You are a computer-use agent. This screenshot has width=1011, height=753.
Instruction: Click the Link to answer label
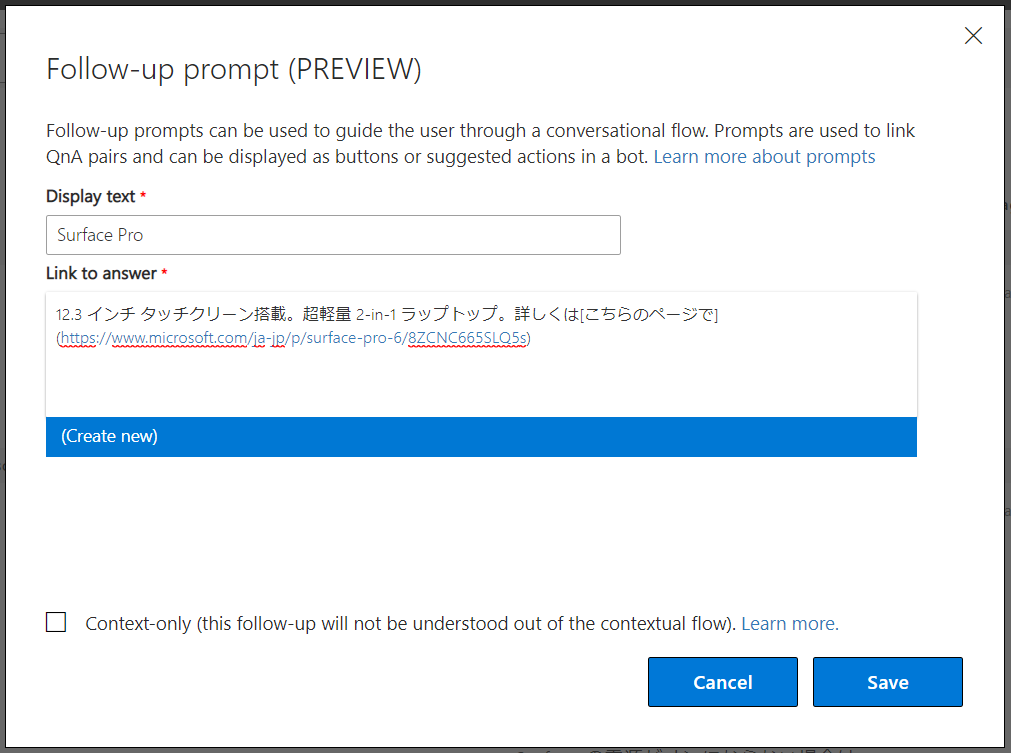coord(101,273)
